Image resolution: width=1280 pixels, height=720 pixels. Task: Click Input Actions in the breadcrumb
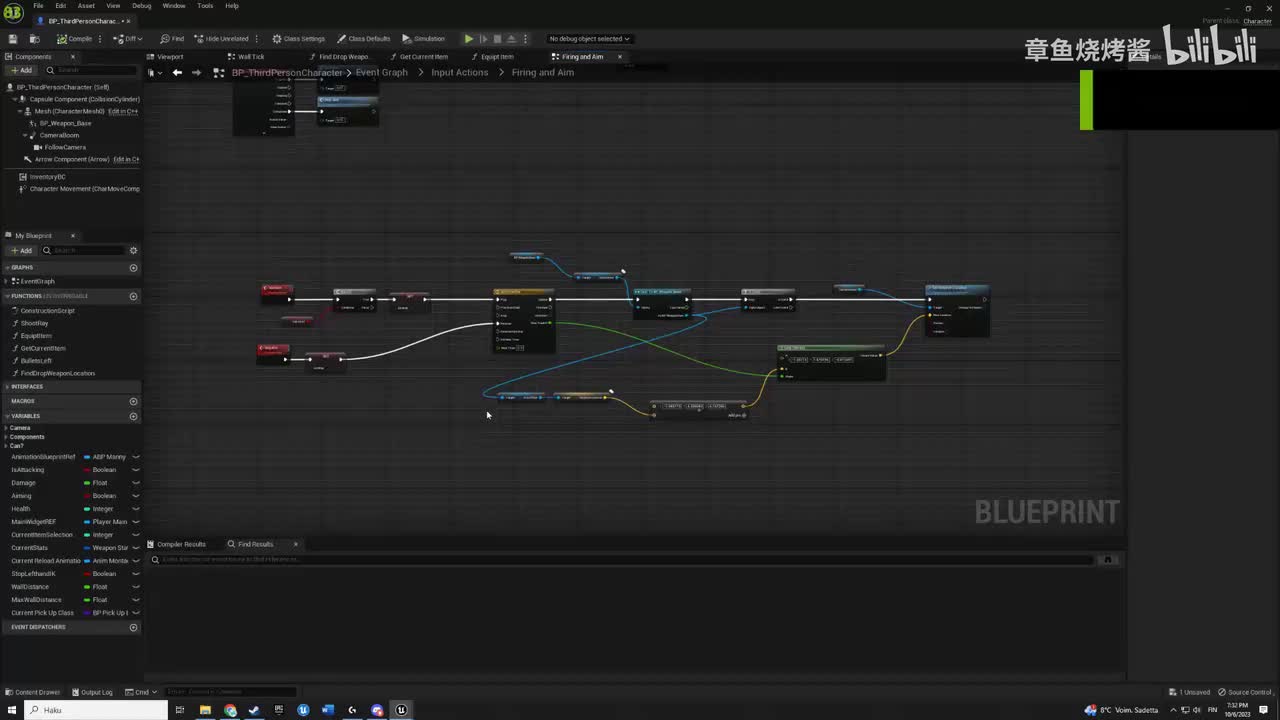pyautogui.click(x=460, y=73)
